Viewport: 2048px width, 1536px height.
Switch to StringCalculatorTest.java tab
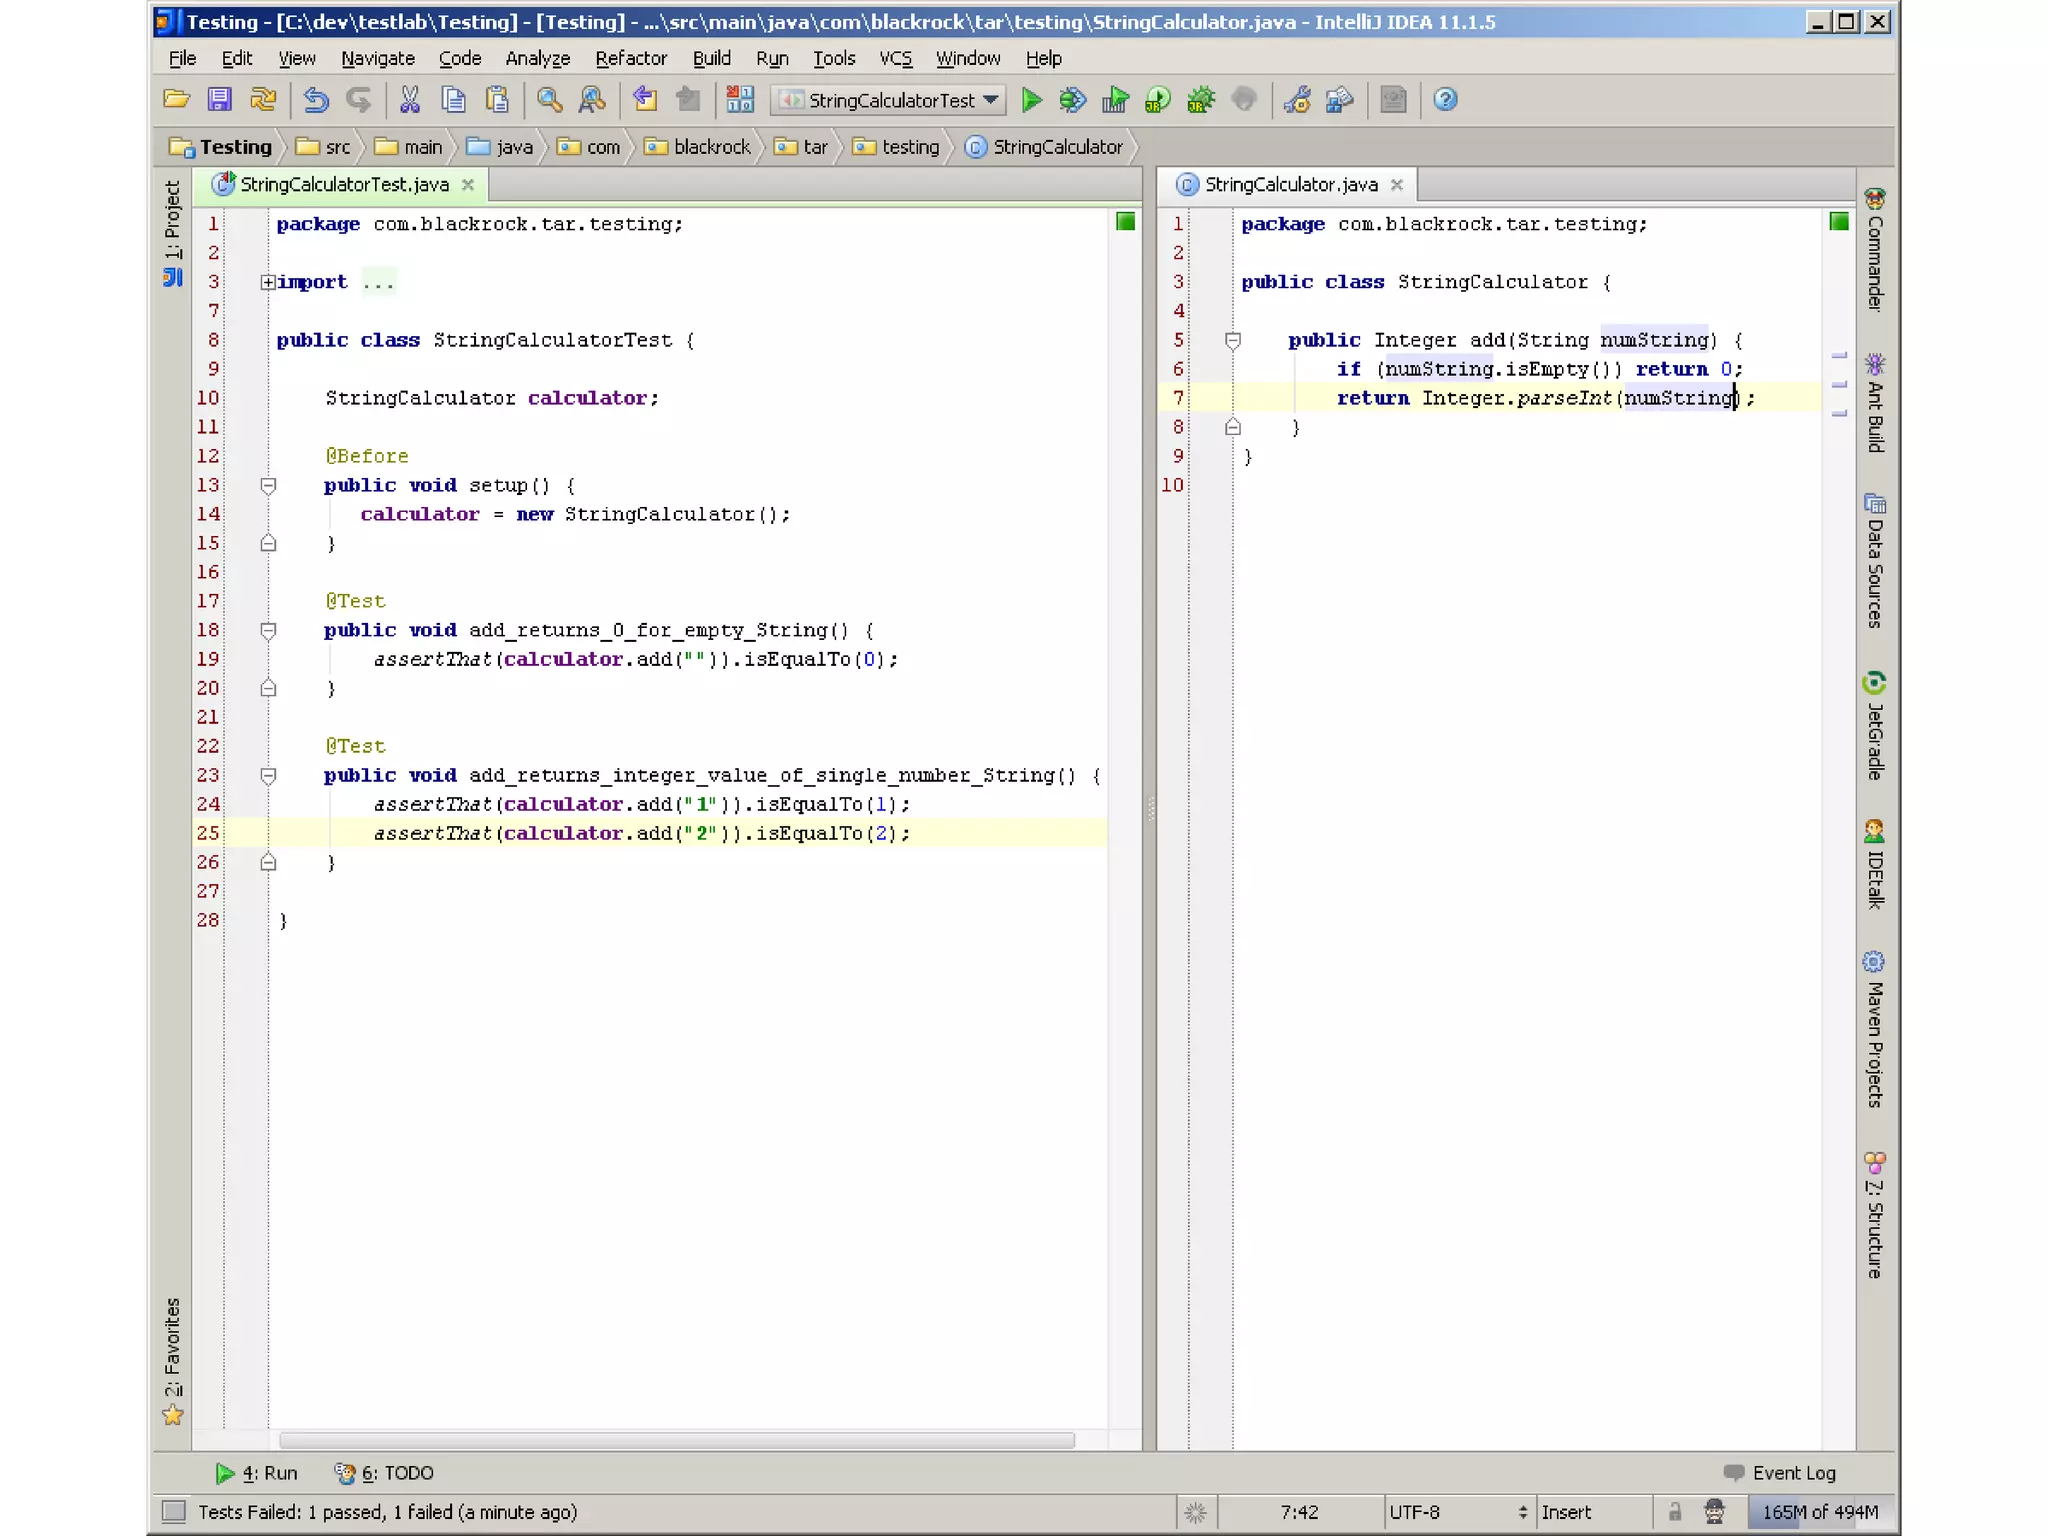(x=343, y=185)
